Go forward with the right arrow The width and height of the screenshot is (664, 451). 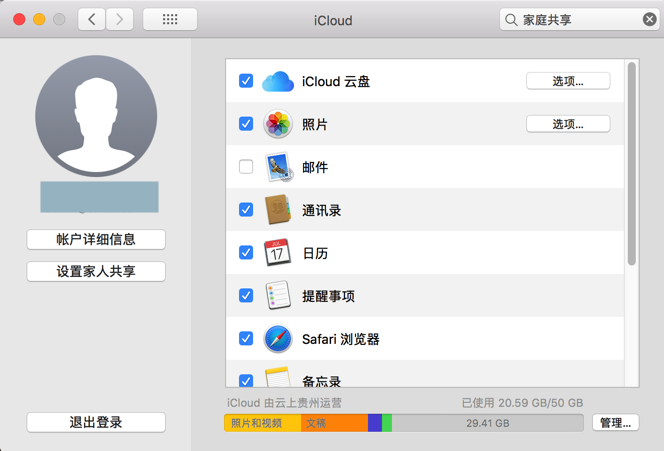(120, 19)
